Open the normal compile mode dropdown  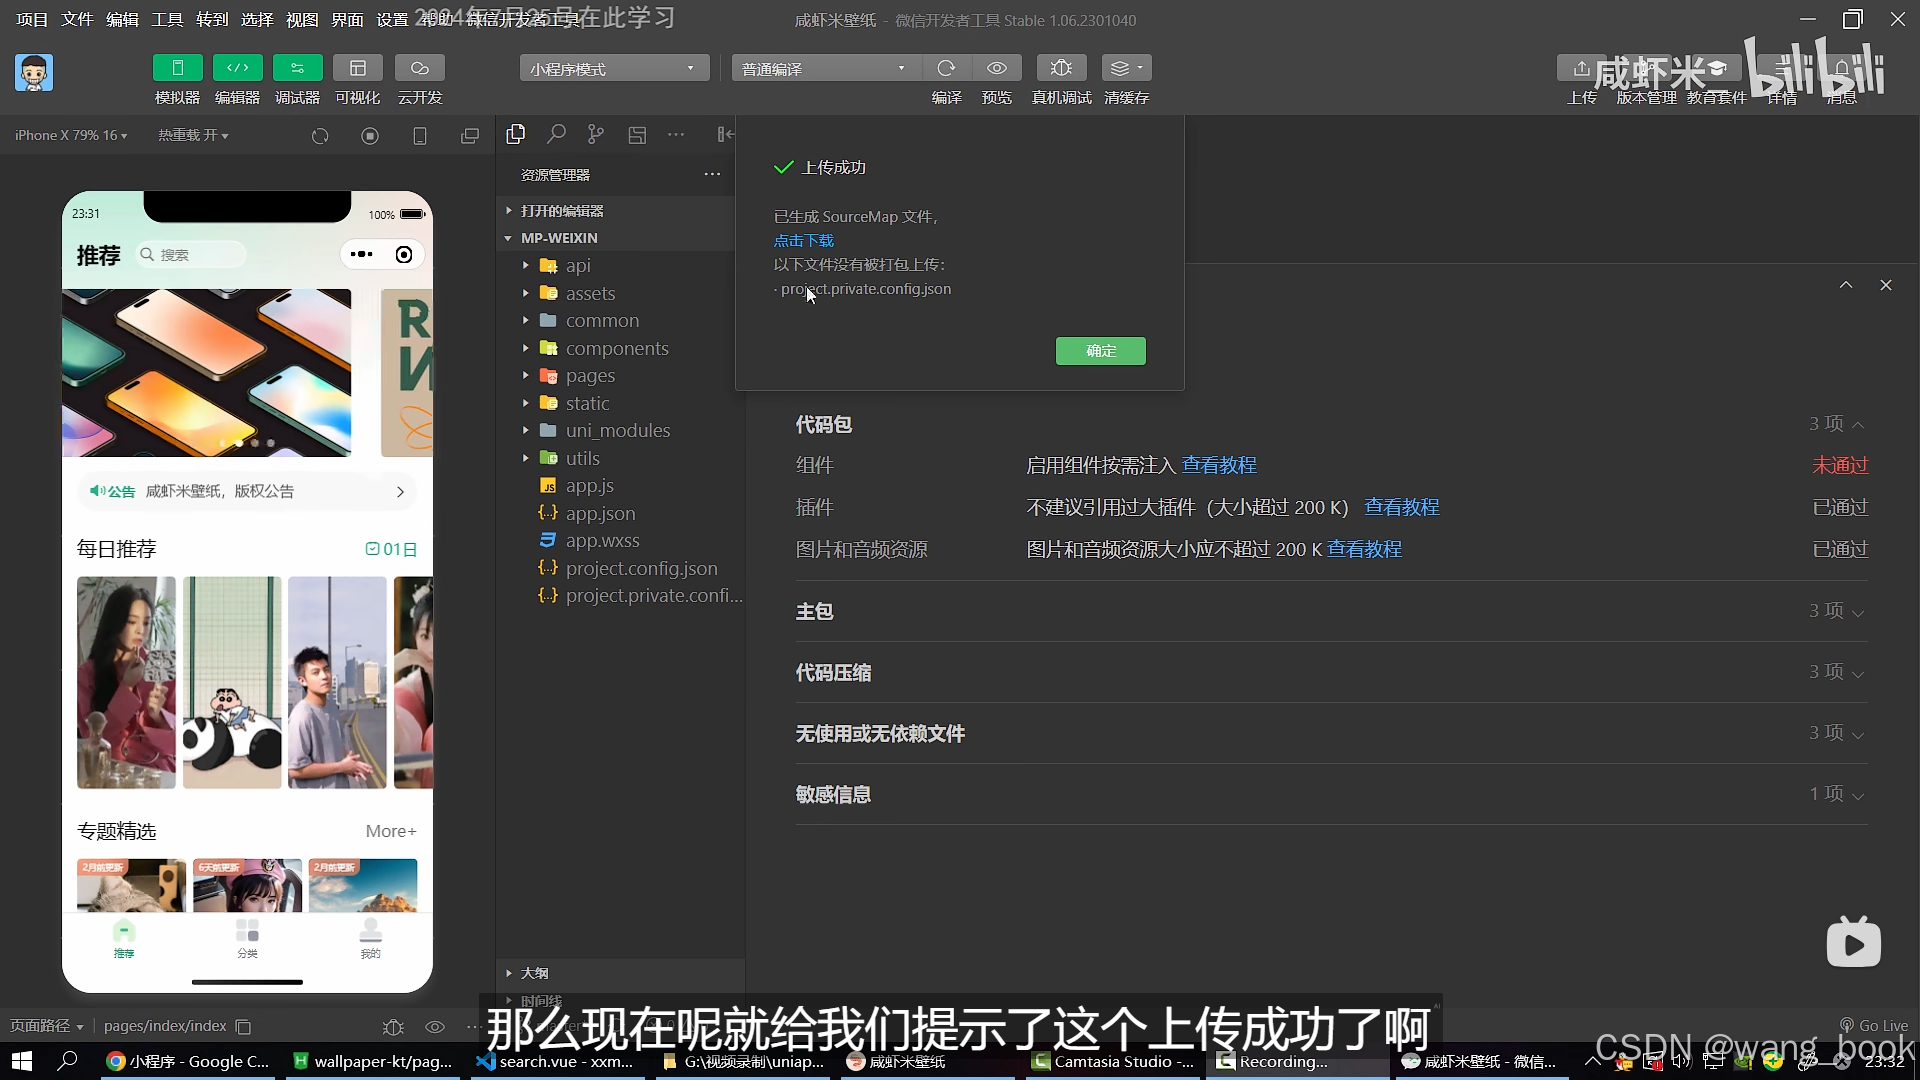coord(825,68)
